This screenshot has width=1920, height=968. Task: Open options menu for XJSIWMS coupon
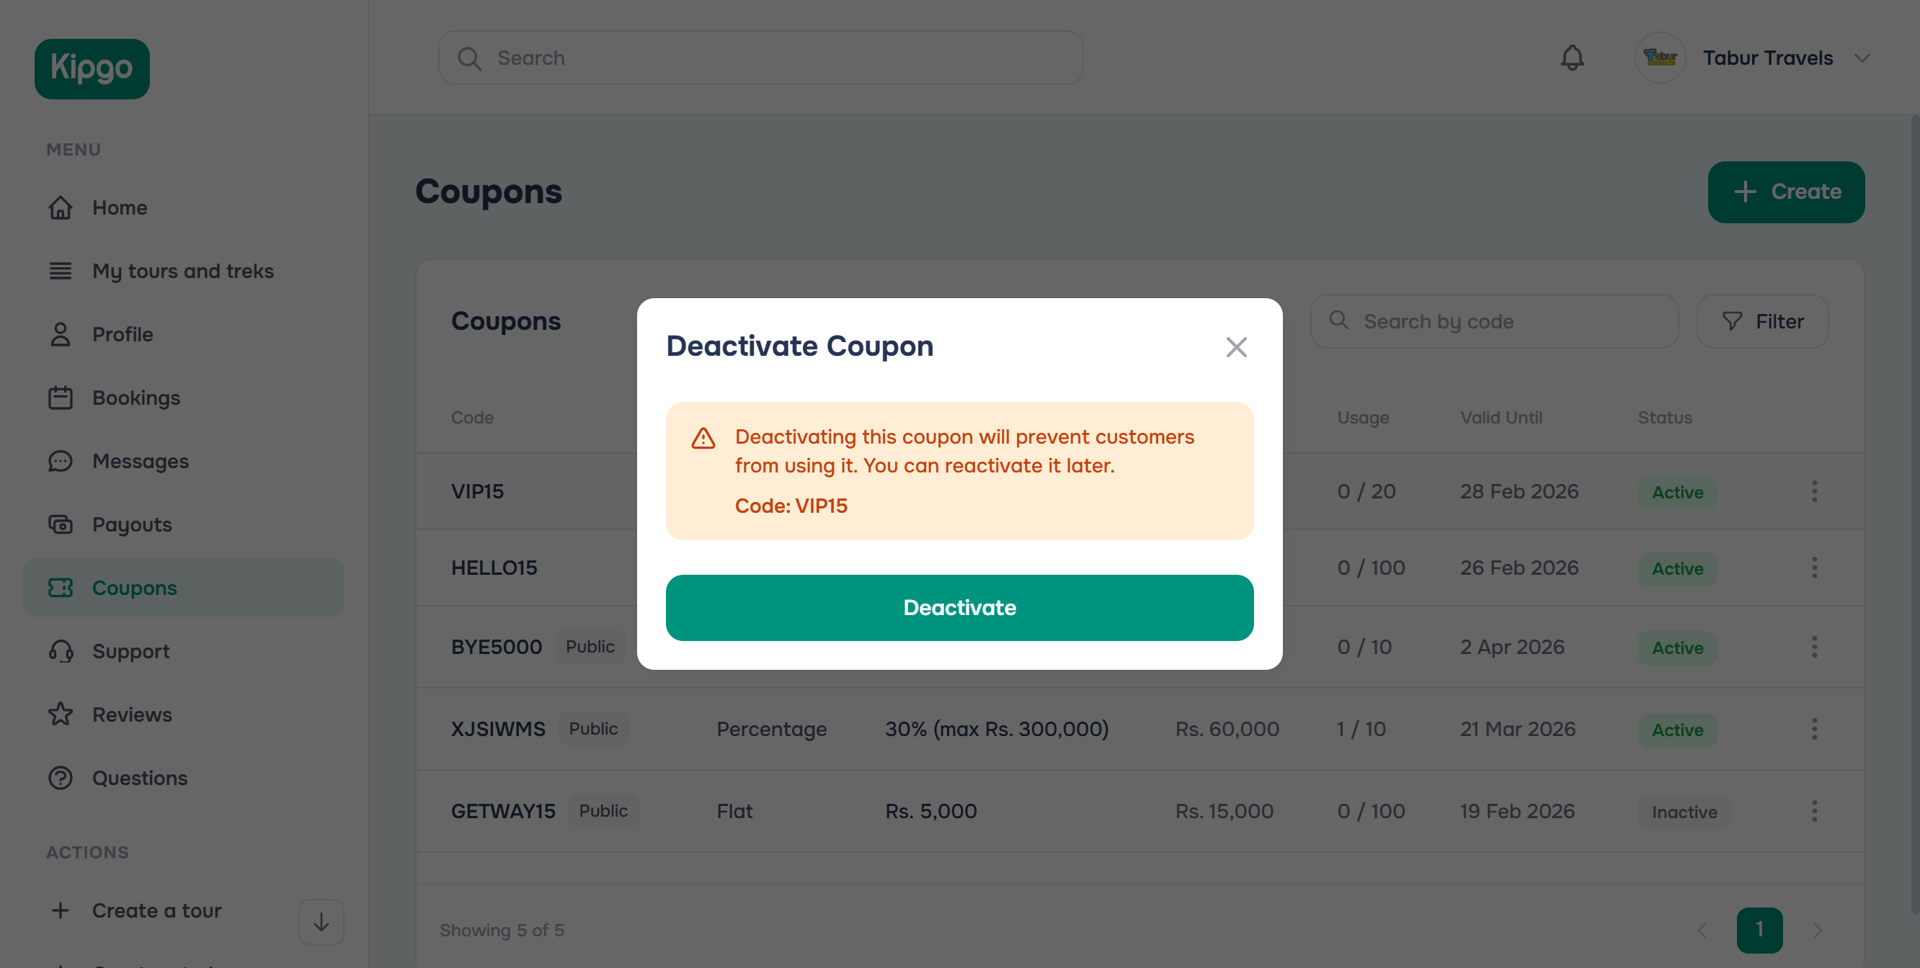coord(1814,729)
